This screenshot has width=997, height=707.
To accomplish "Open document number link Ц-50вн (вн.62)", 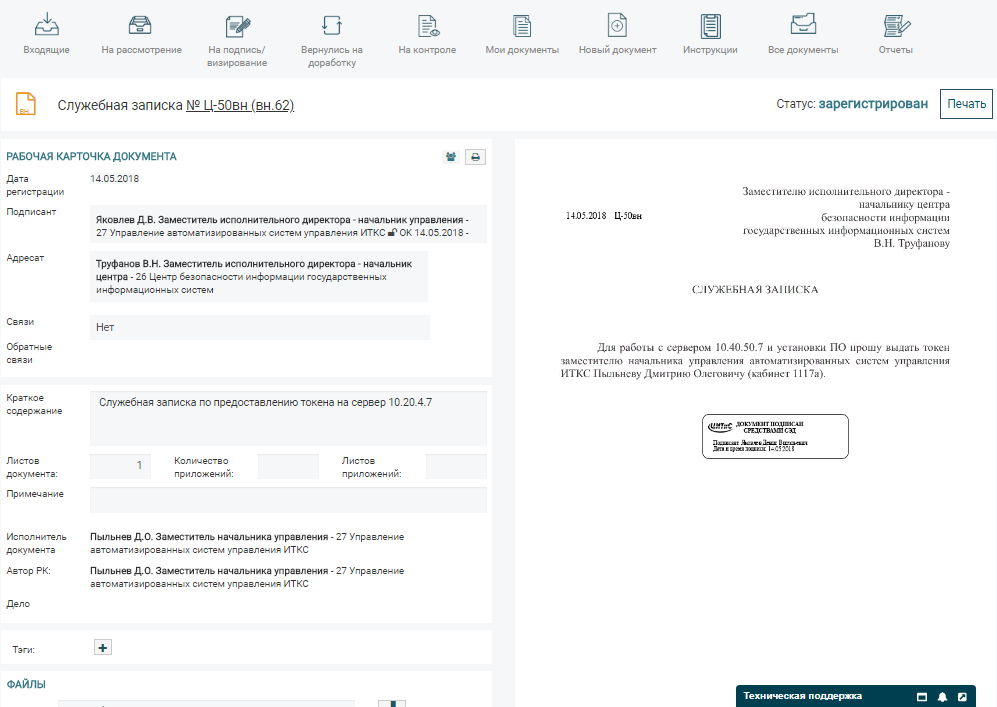I will [x=240, y=105].
